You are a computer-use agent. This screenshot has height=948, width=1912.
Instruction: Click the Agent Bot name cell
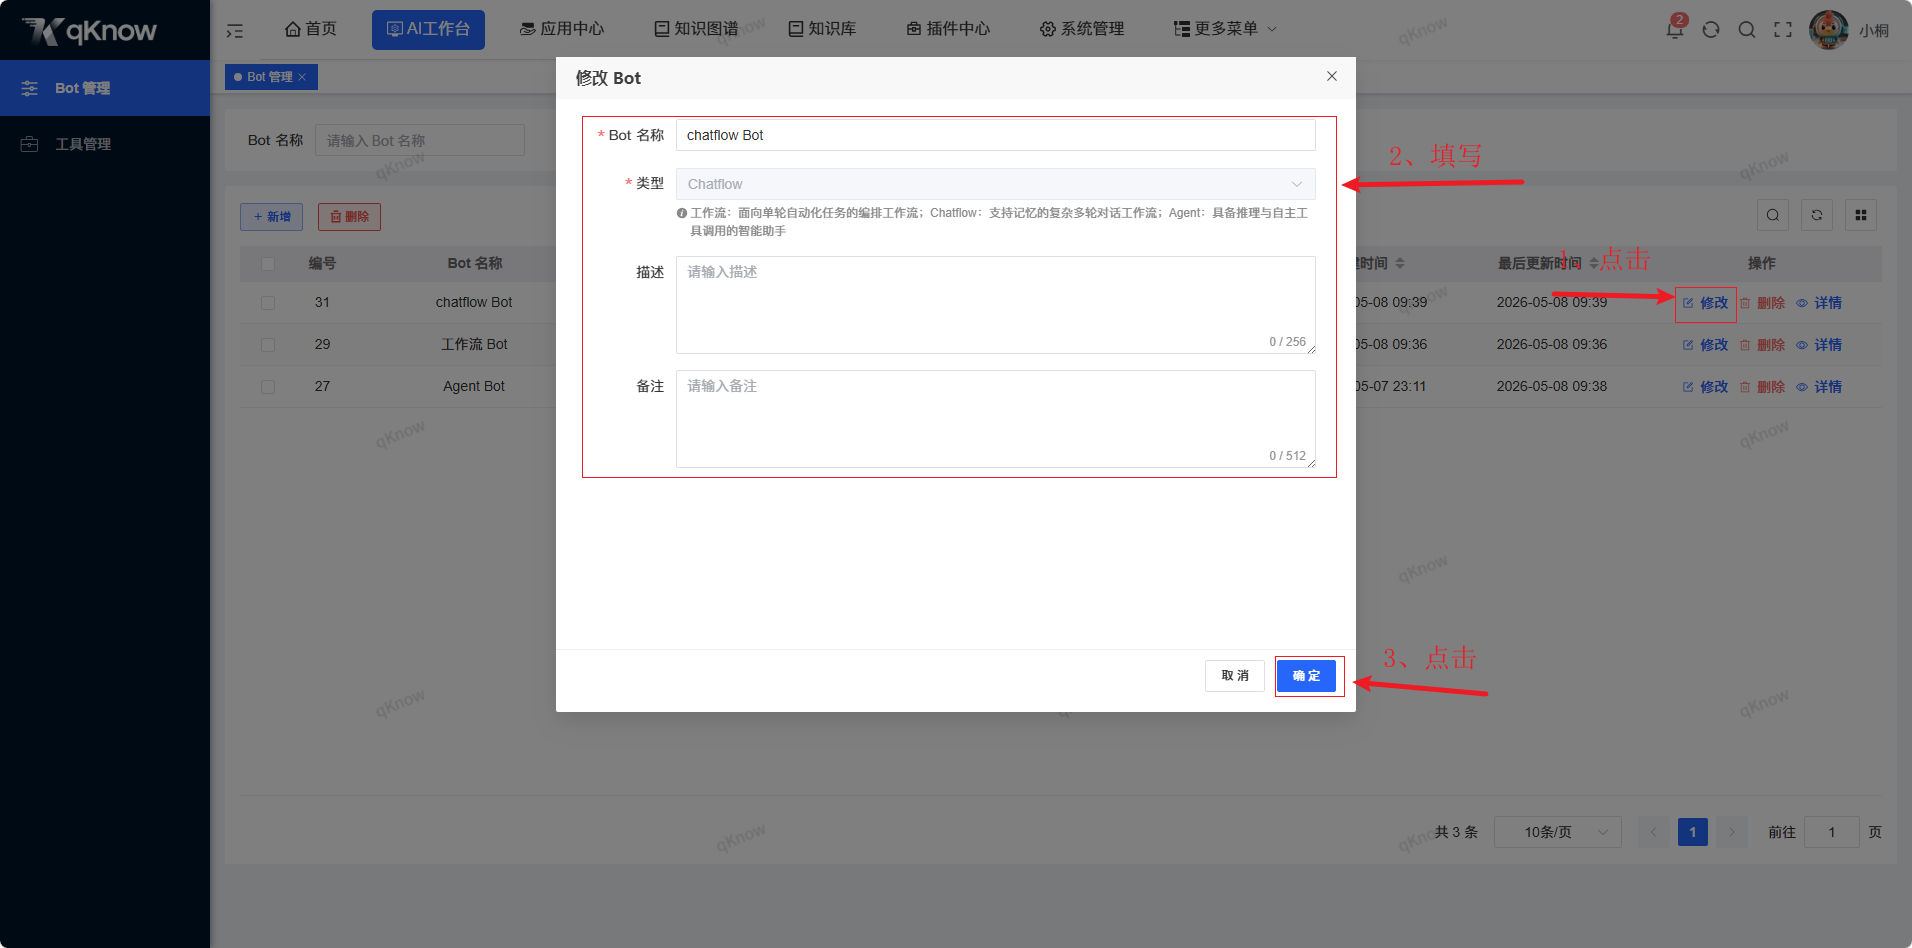(474, 386)
